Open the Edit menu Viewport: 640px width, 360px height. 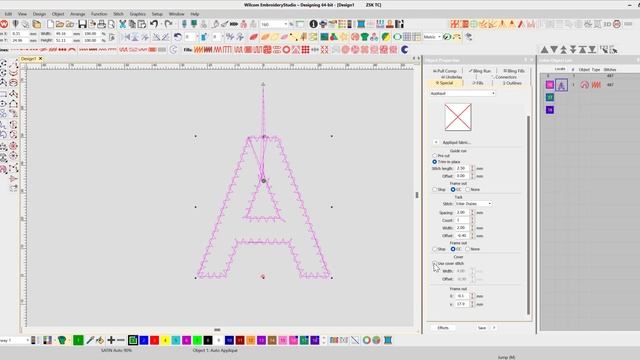click(x=8, y=14)
